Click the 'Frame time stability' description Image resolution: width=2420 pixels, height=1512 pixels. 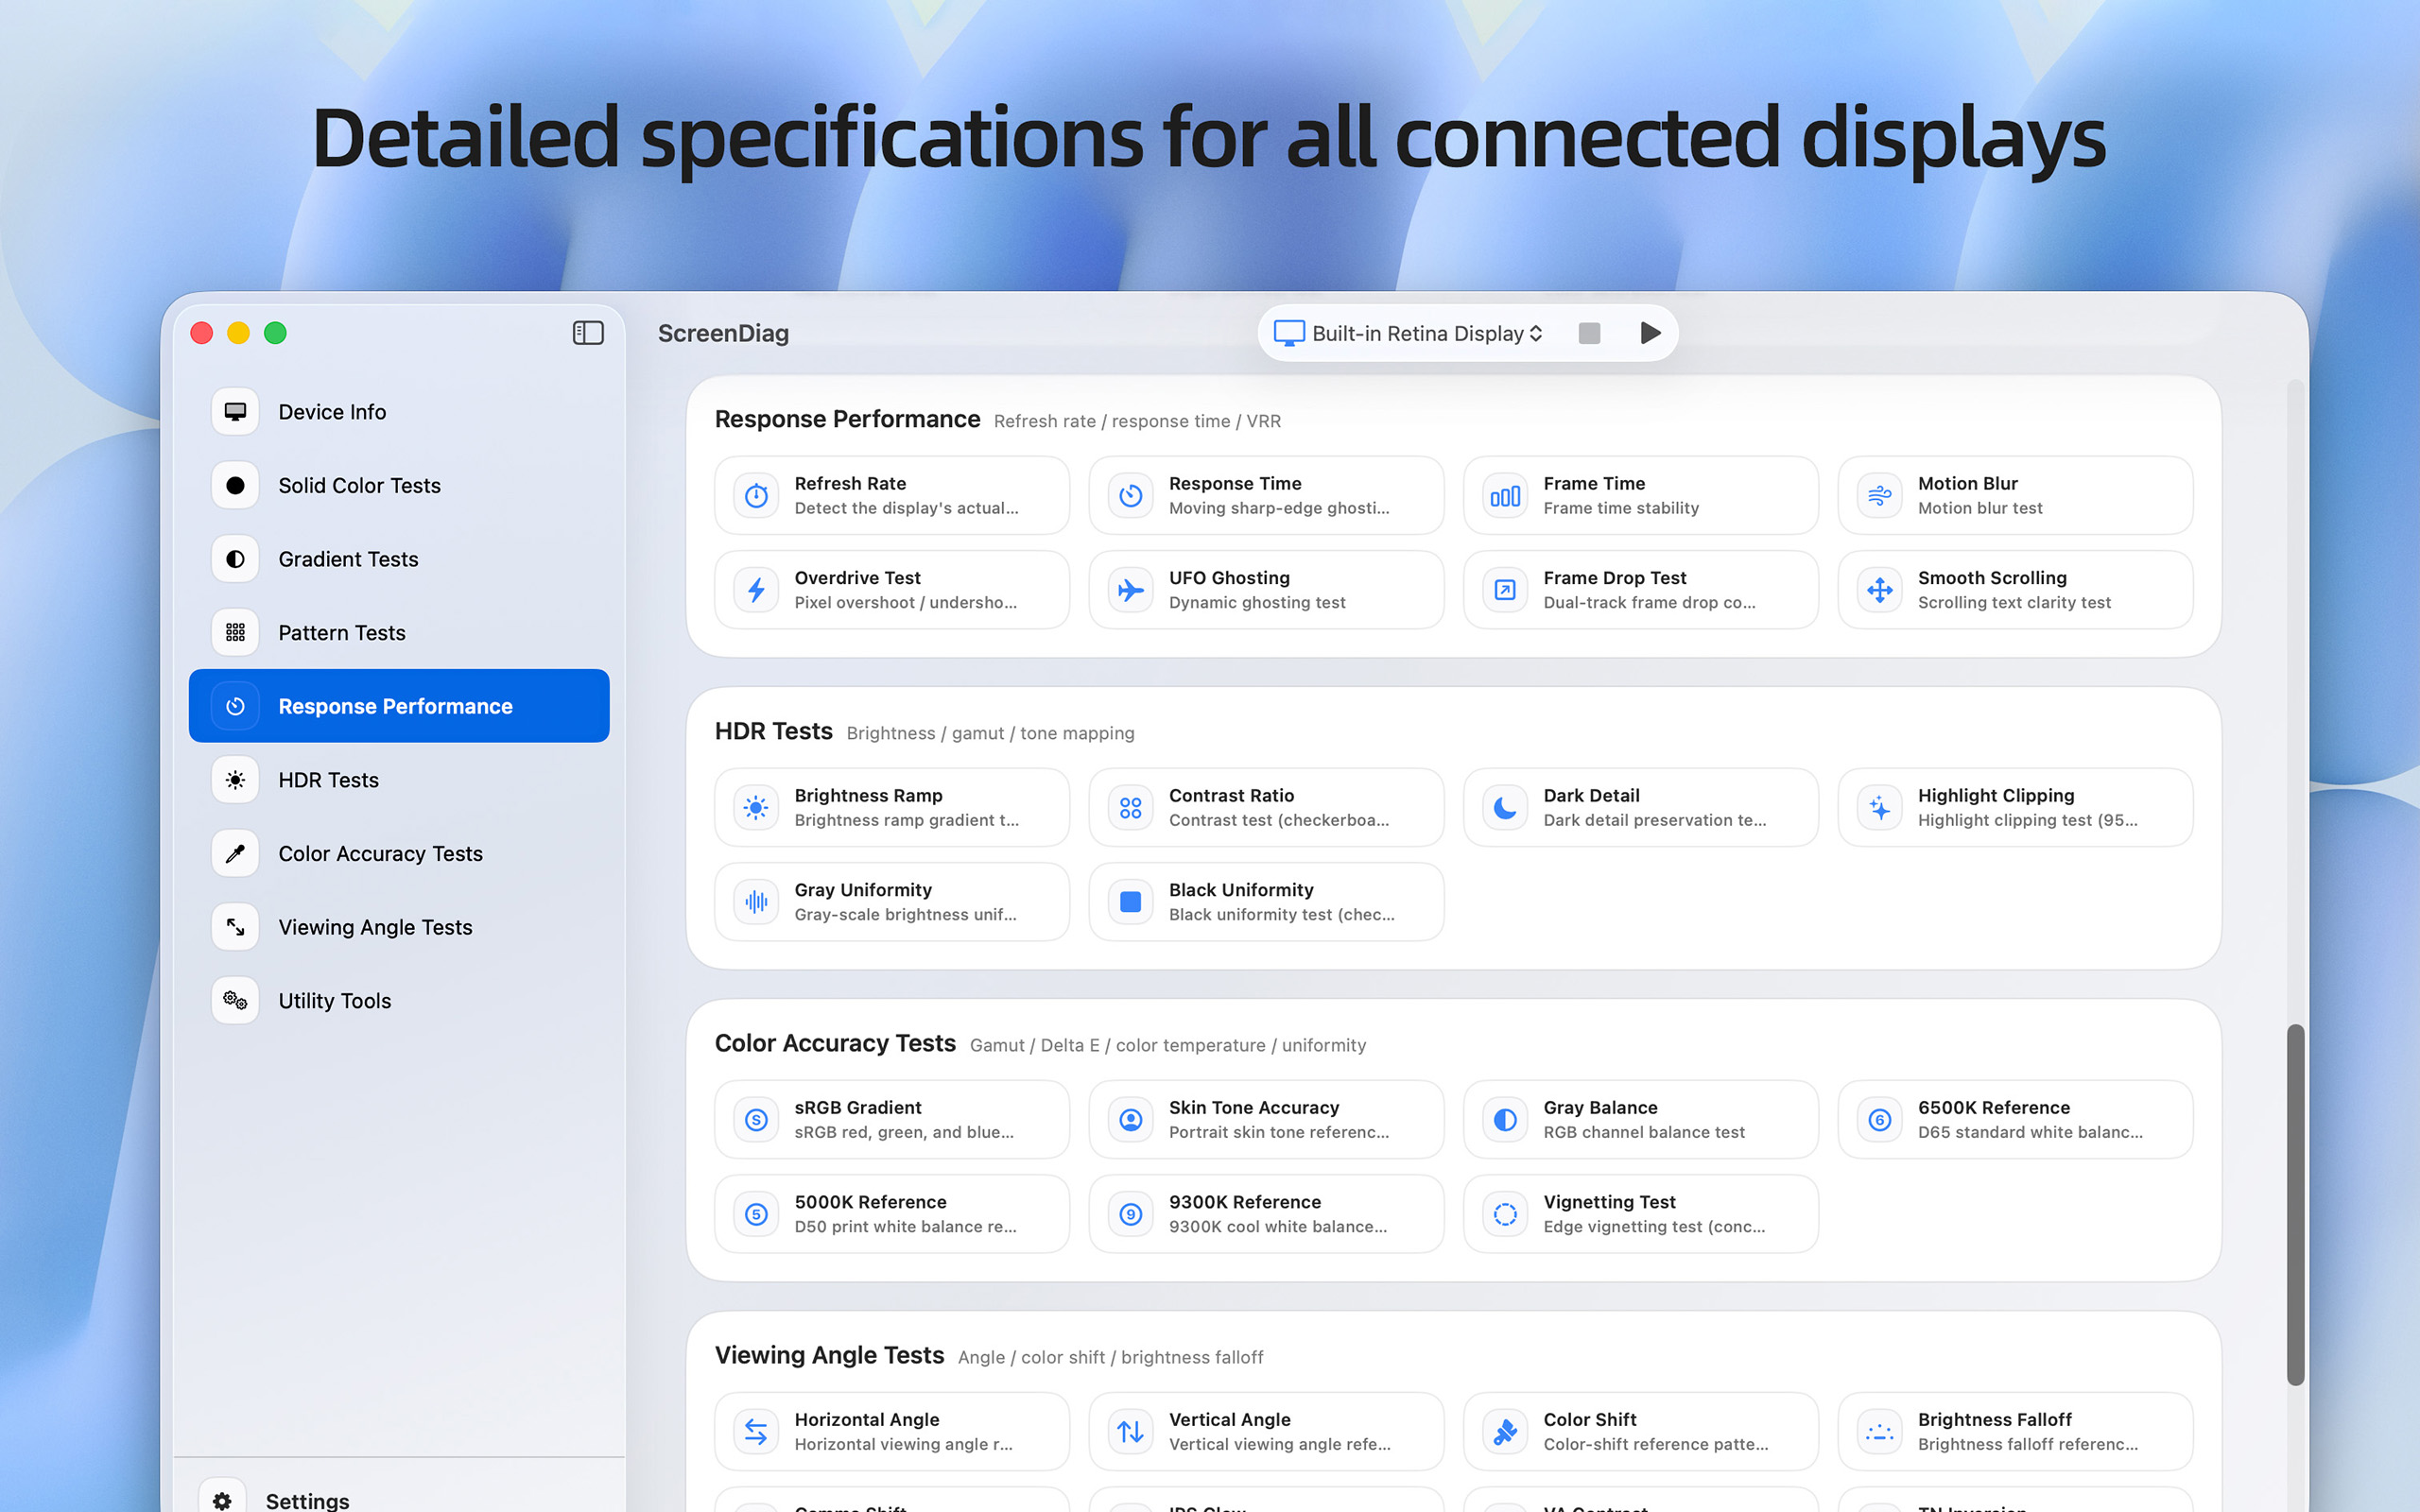click(1621, 508)
